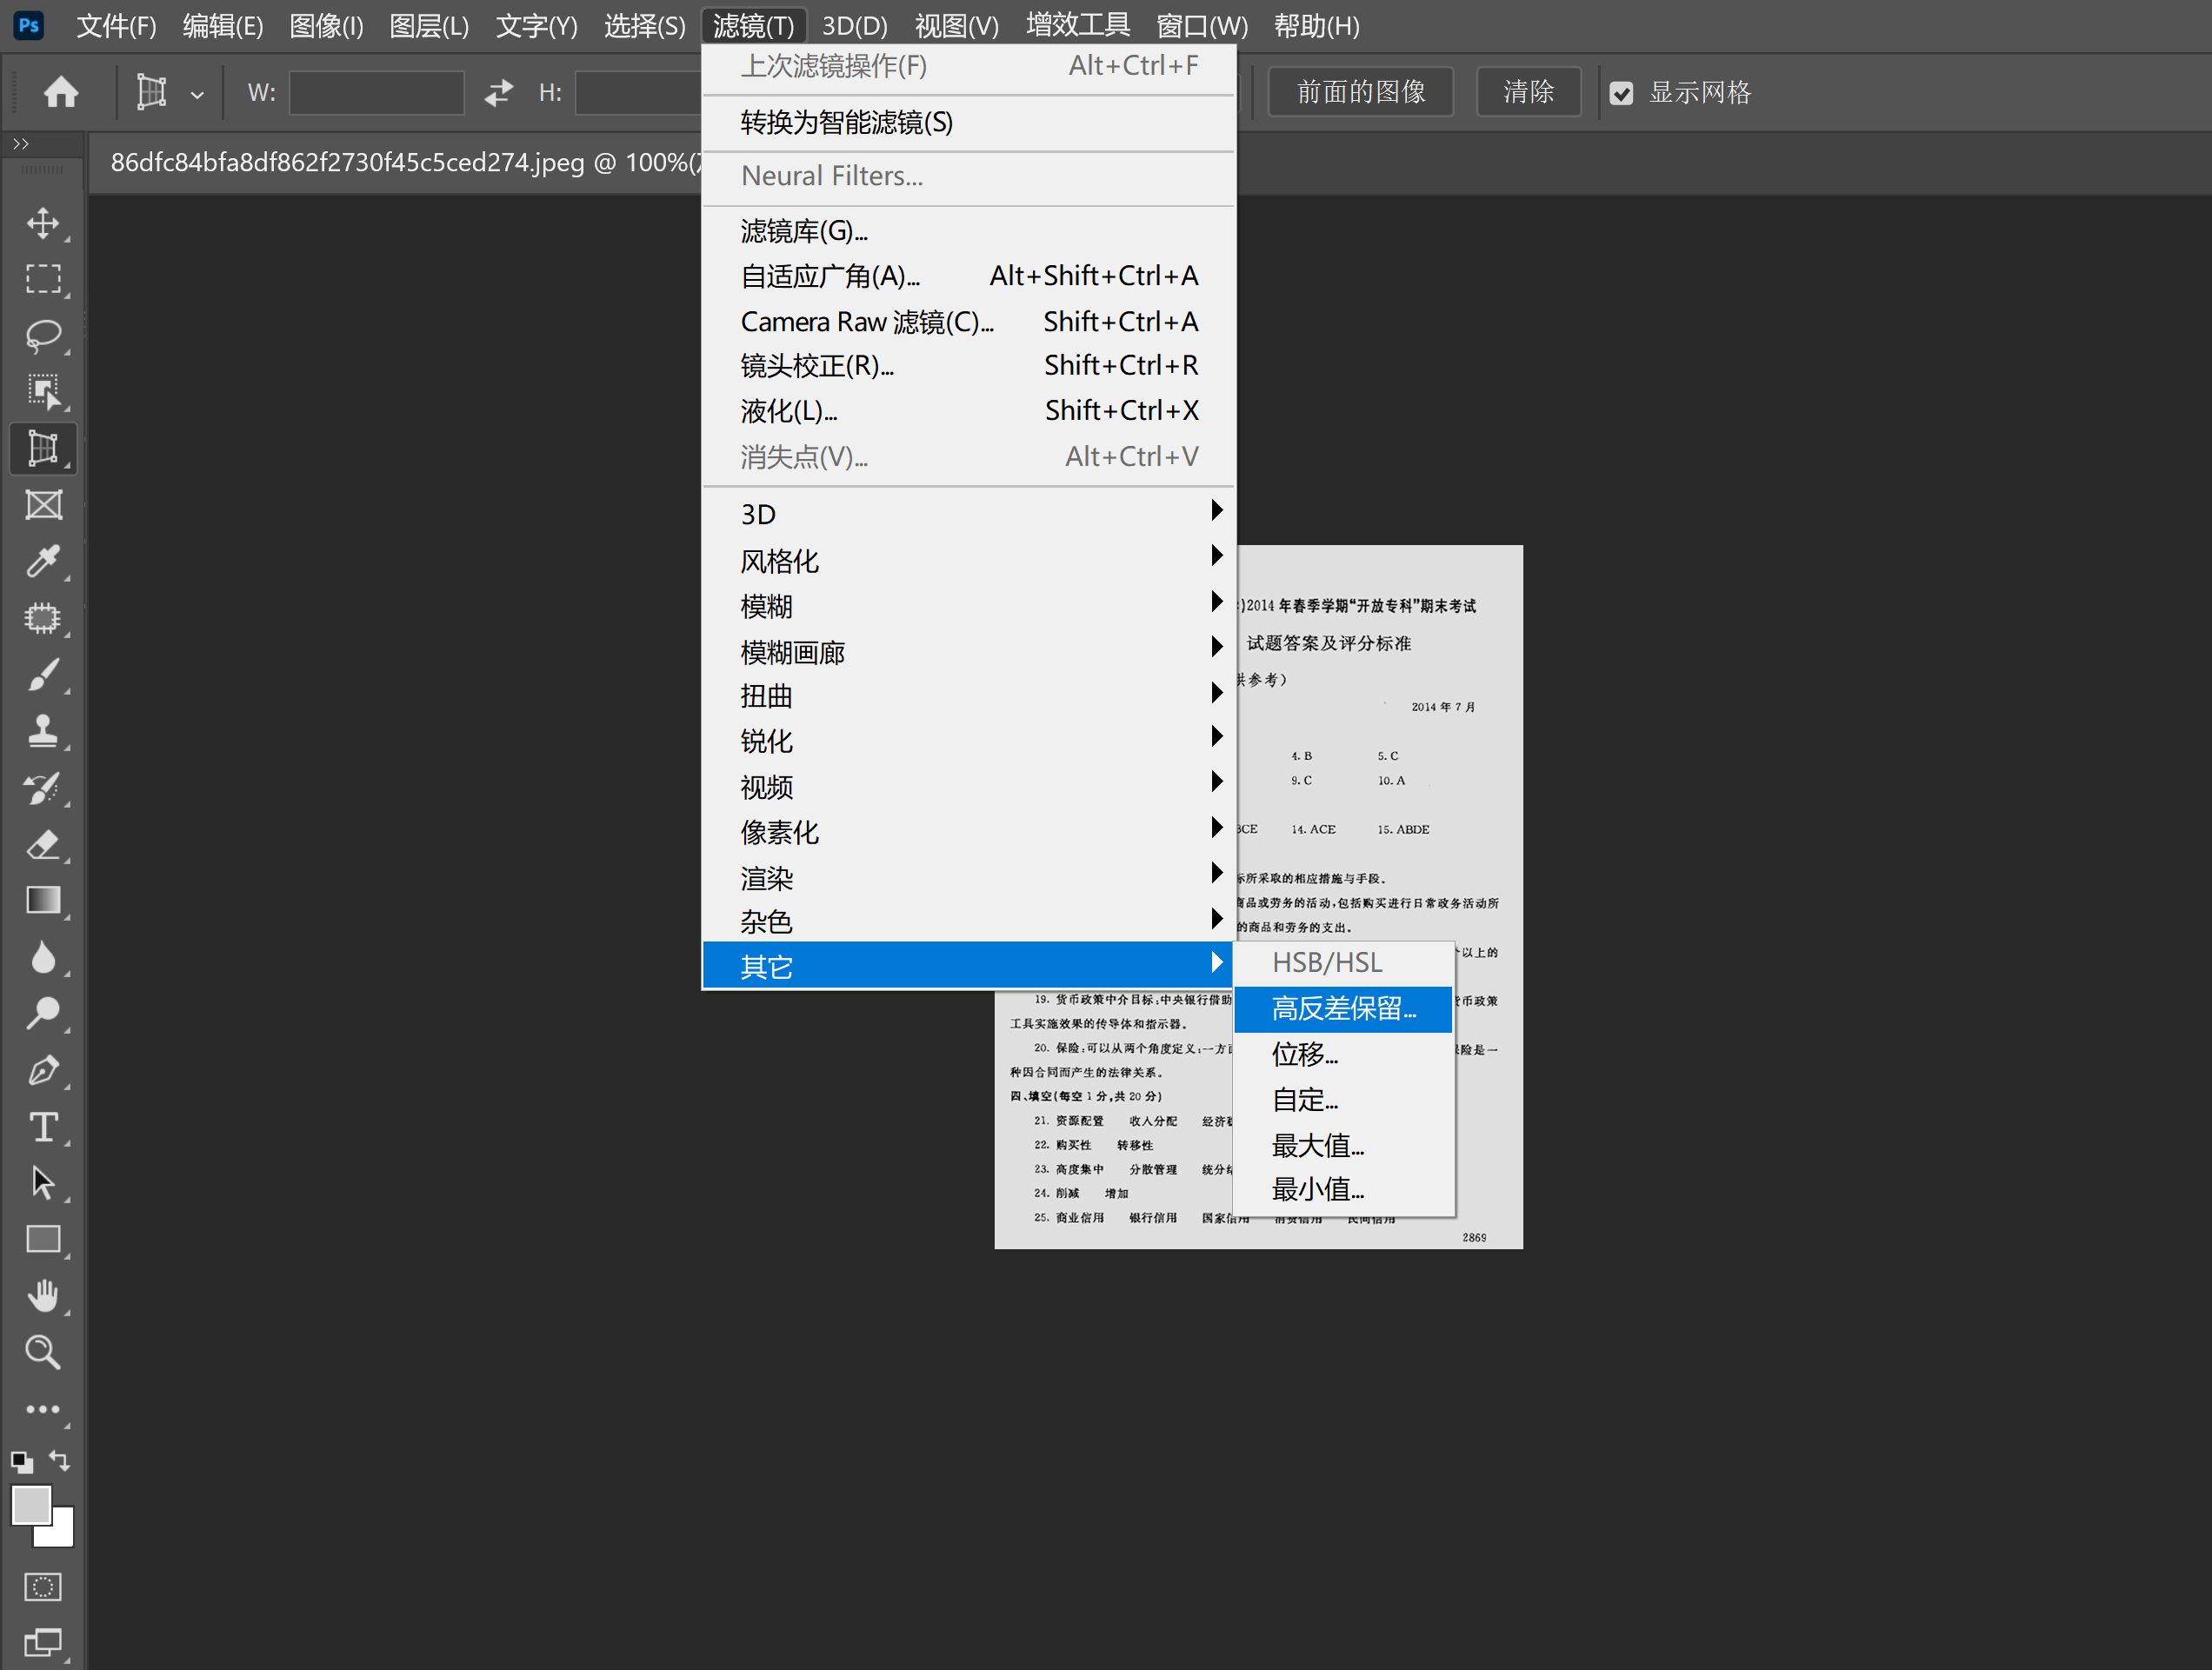Open perspective crop tool preset dropdown
Screen dimensions: 2212x1670
tap(197, 94)
